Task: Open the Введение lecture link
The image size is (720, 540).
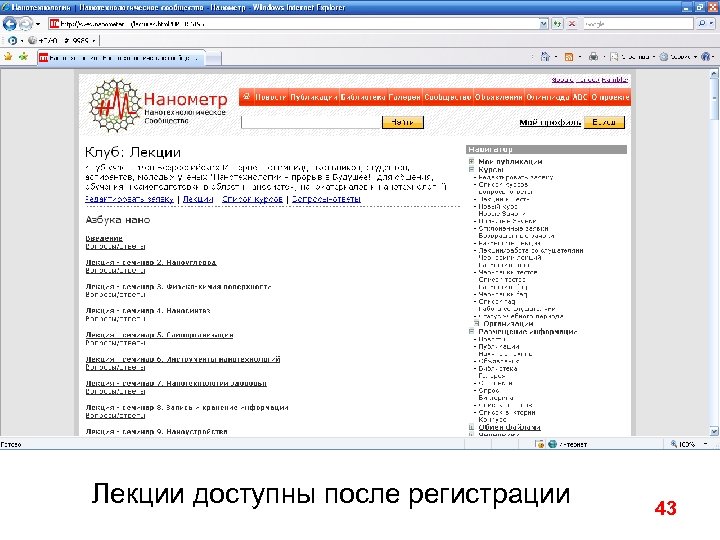Action: point(104,238)
